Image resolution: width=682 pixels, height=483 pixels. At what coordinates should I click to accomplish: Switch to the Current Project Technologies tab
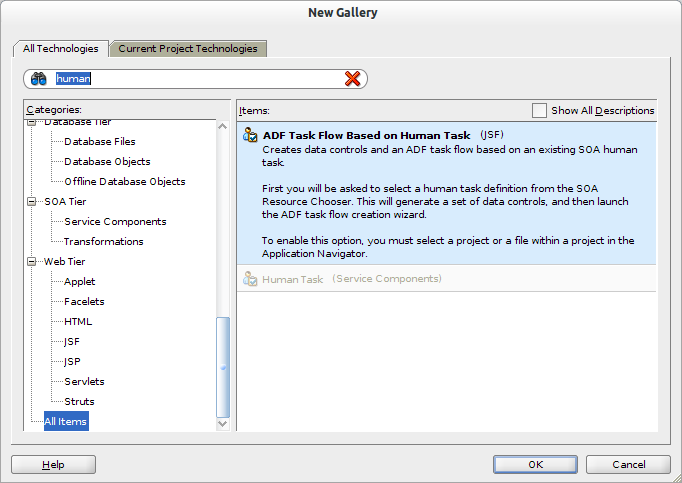coord(188,48)
